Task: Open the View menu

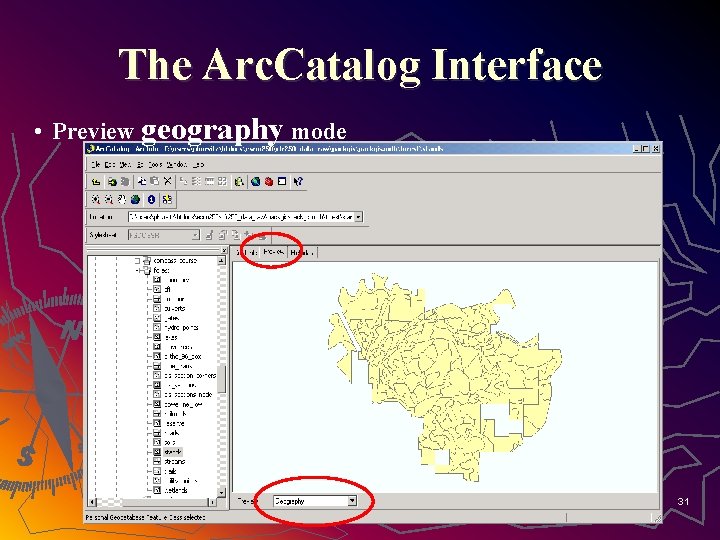Action: 125,164
